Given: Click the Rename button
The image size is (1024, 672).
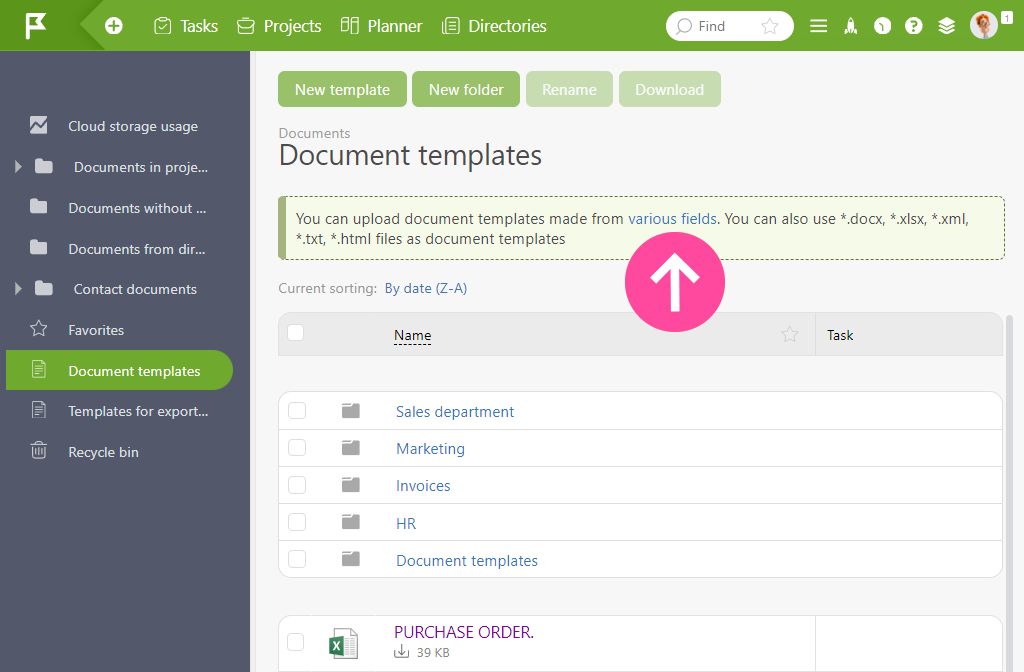Looking at the screenshot, I should (x=569, y=89).
